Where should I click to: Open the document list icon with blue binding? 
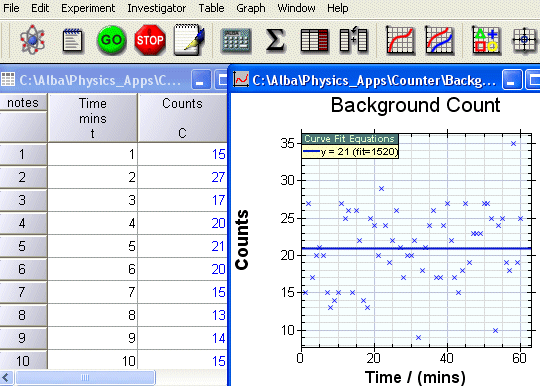click(73, 40)
